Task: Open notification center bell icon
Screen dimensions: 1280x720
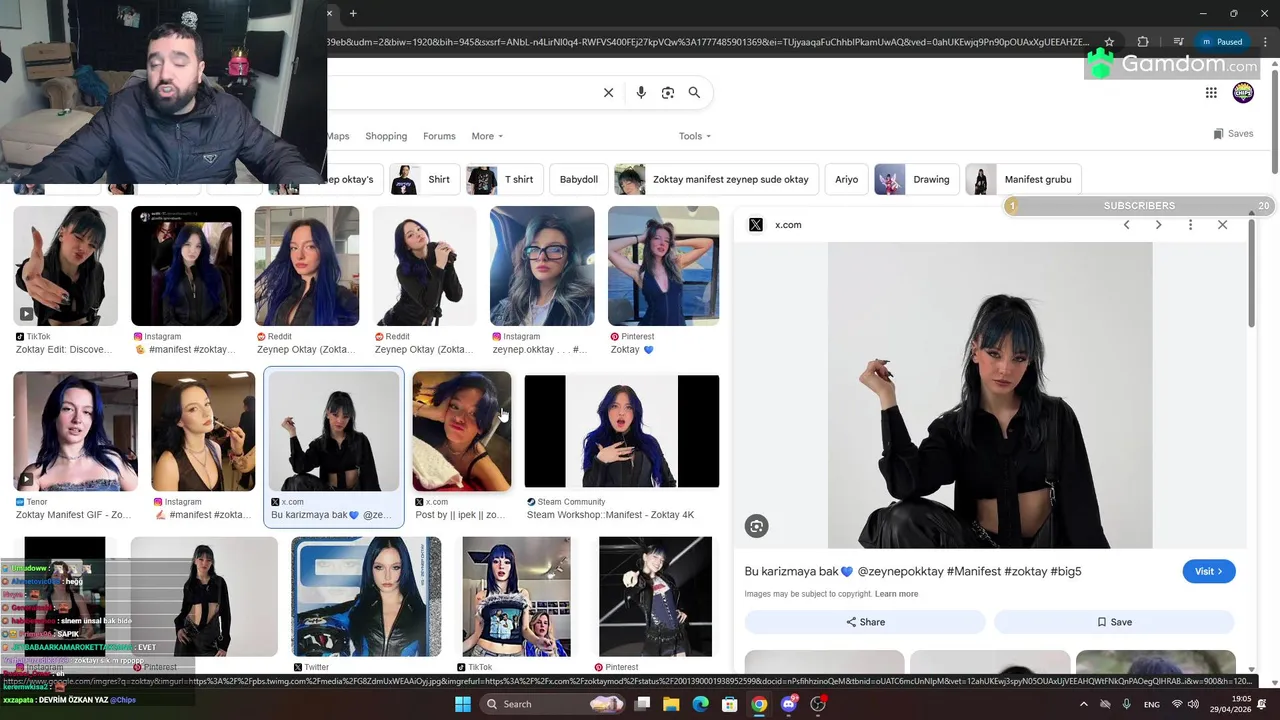Action: [x=1261, y=704]
